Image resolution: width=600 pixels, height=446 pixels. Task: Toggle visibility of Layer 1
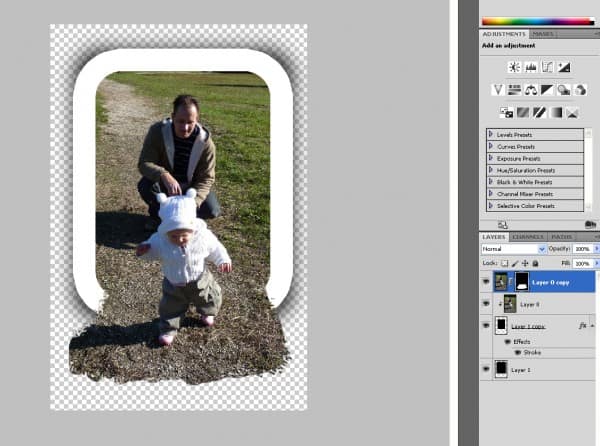tap(487, 369)
